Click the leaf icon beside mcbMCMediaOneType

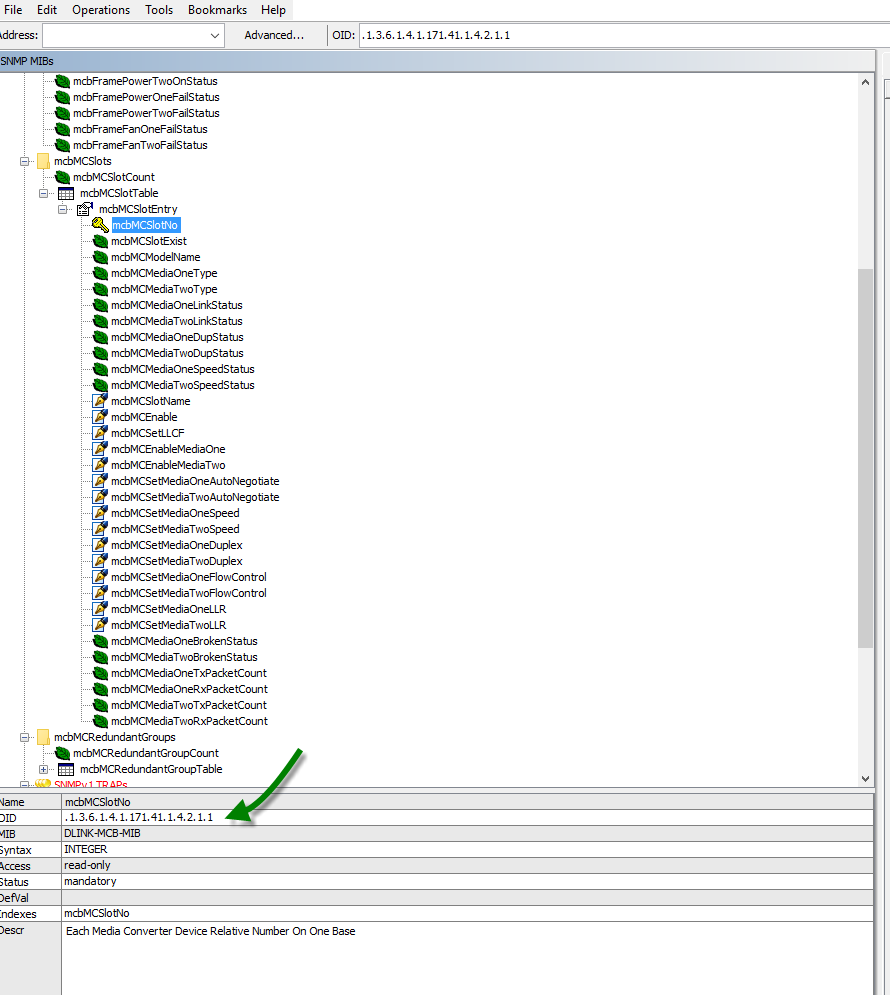[x=100, y=273]
